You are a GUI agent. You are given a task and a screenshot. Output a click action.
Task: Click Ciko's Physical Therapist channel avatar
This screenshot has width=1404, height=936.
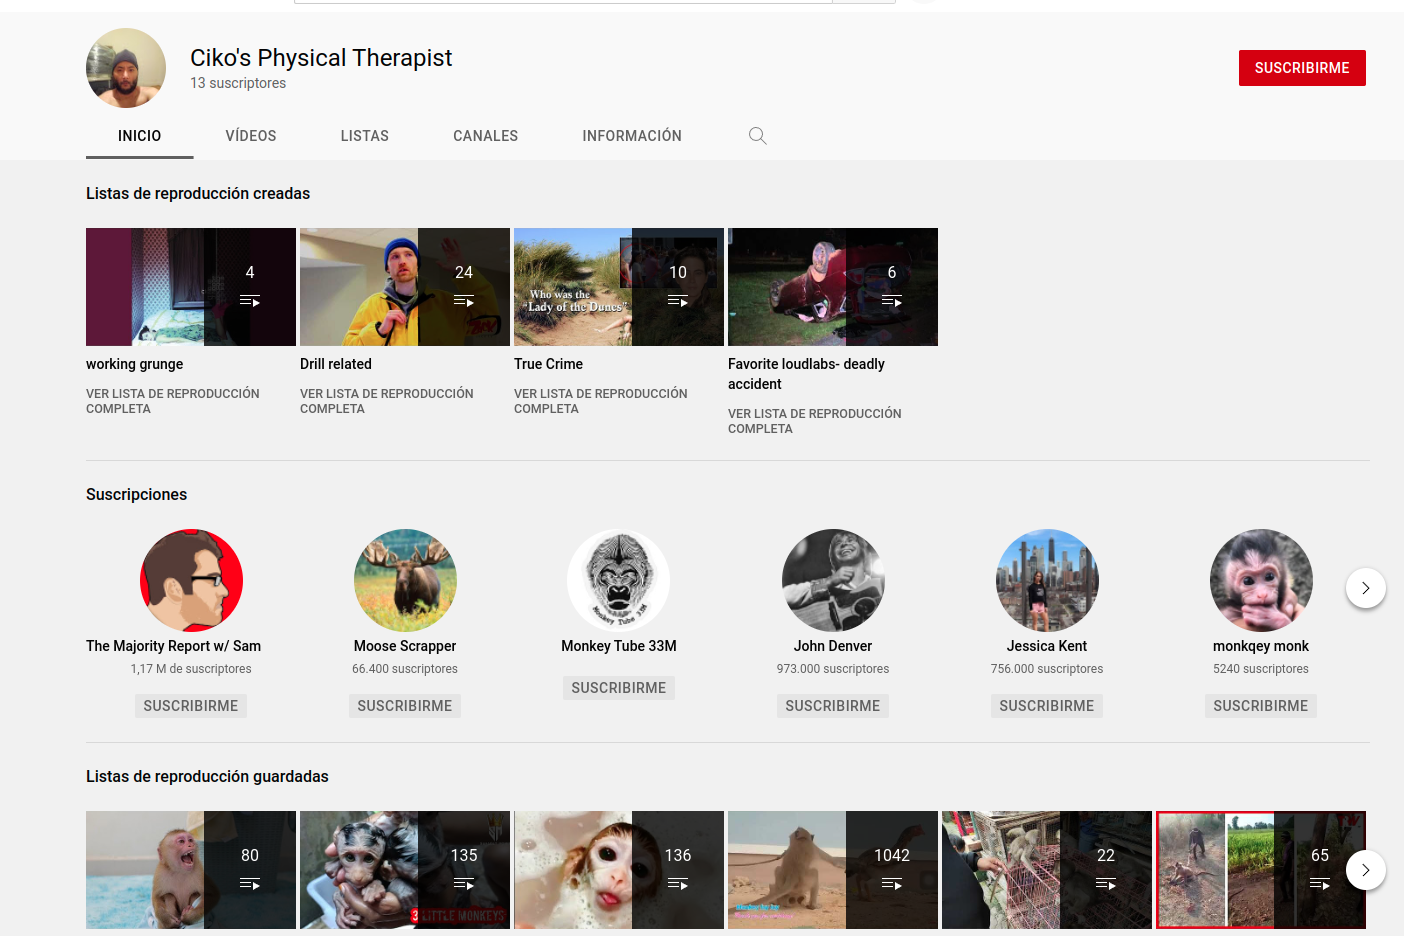pyautogui.click(x=126, y=68)
